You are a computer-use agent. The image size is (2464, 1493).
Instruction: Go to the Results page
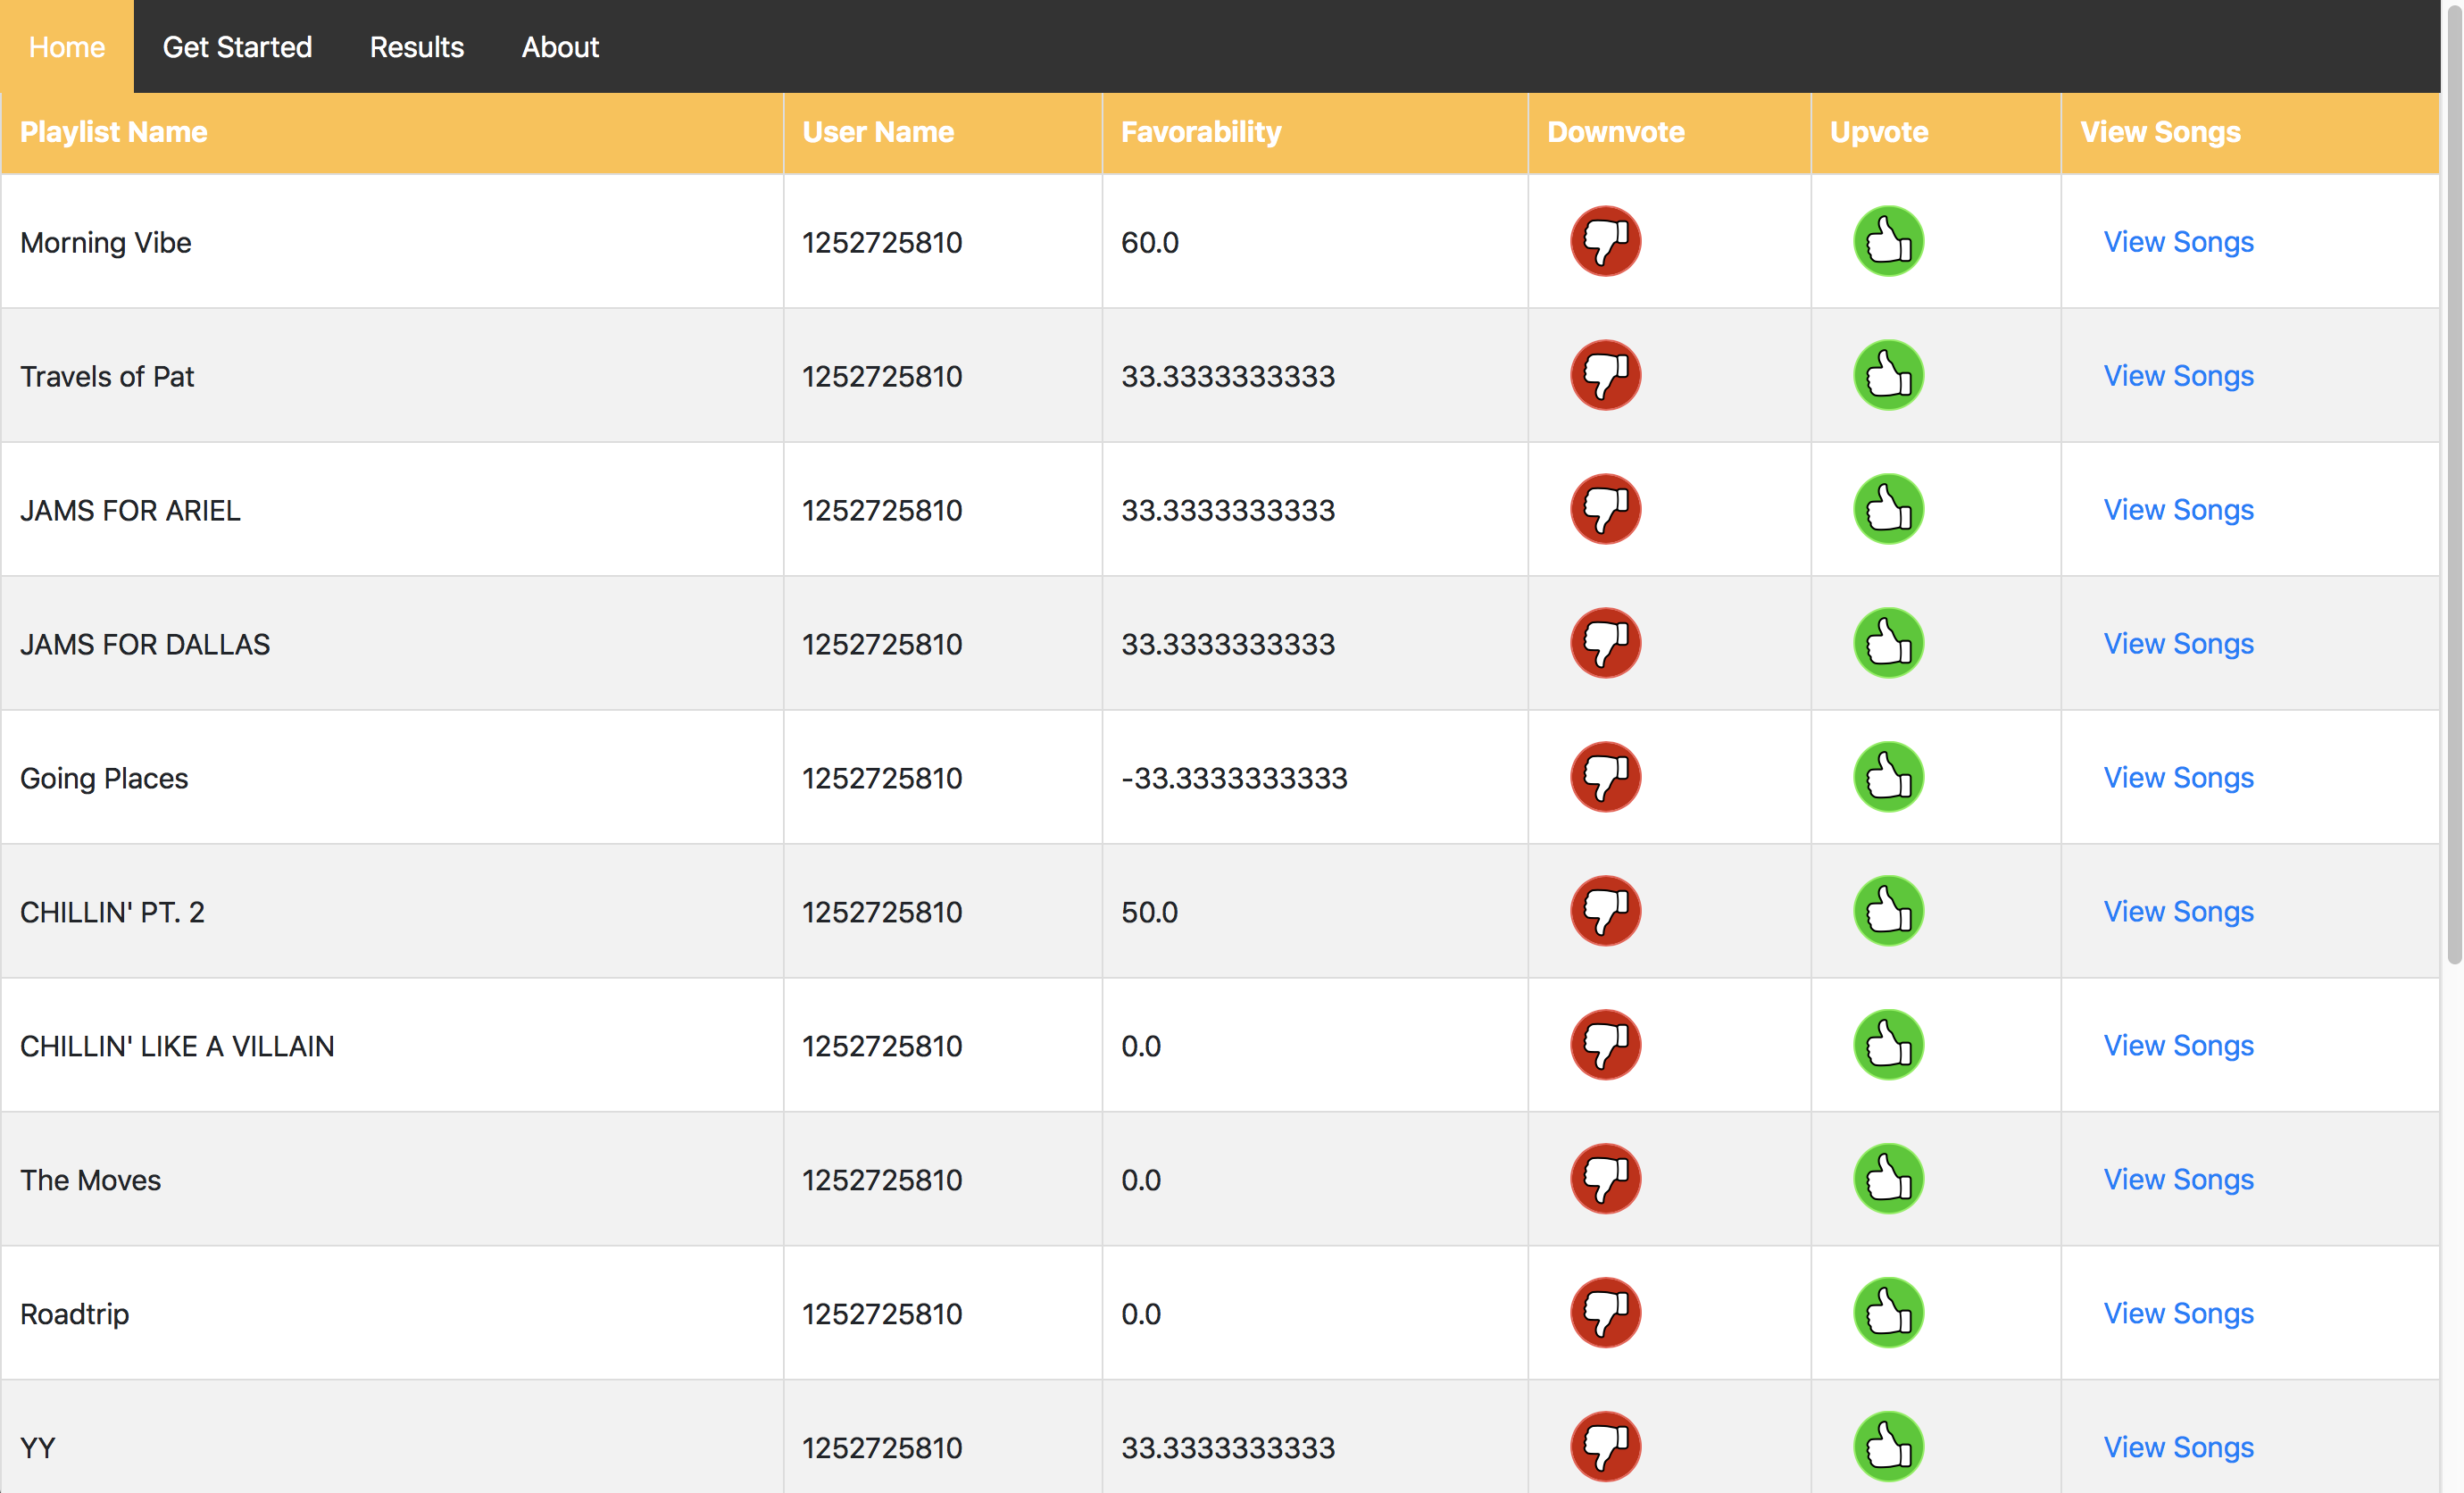(x=416, y=47)
